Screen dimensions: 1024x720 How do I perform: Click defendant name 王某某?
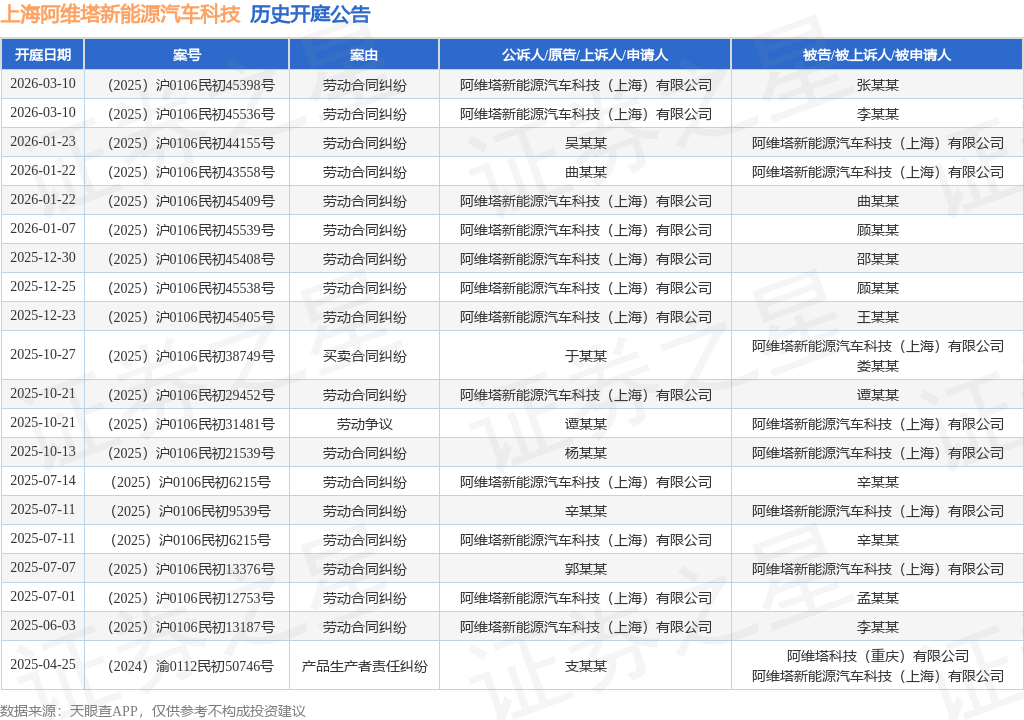point(878,317)
